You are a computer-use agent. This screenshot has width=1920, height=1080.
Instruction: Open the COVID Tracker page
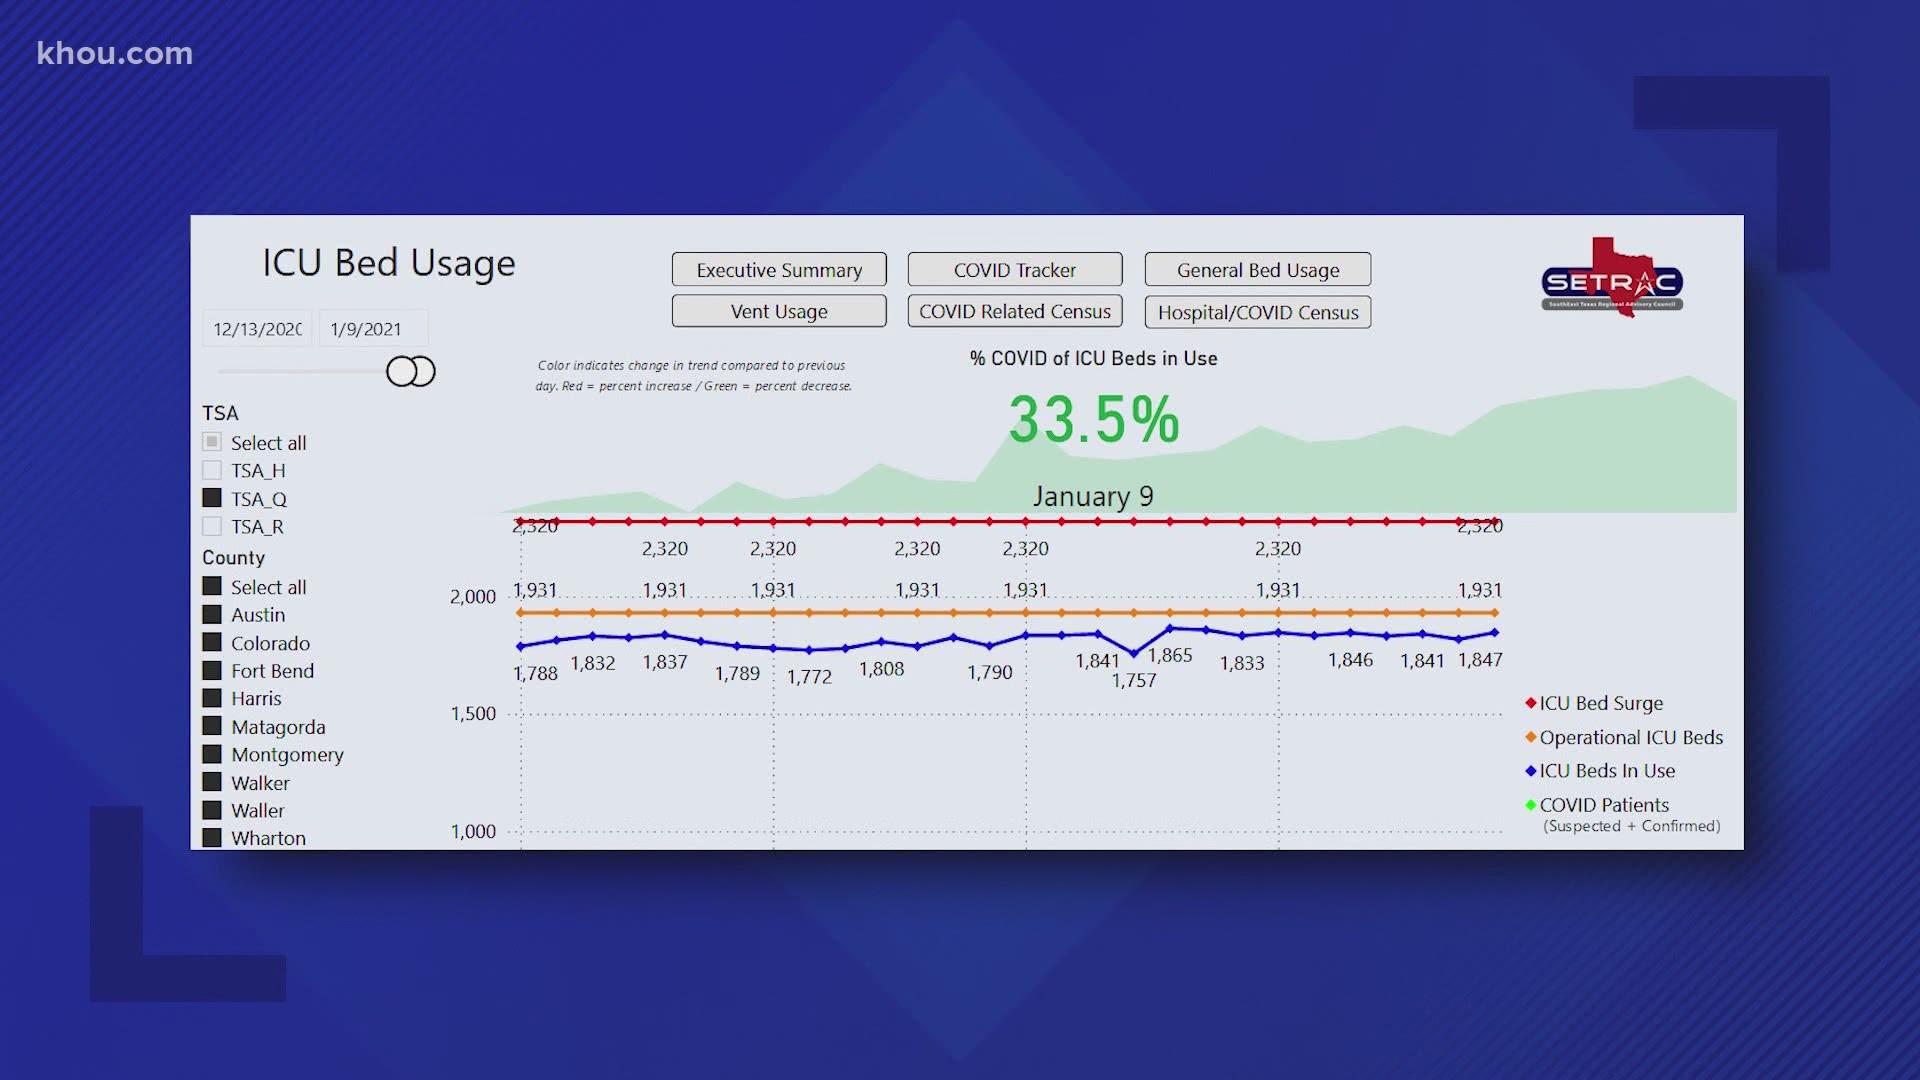(1015, 270)
